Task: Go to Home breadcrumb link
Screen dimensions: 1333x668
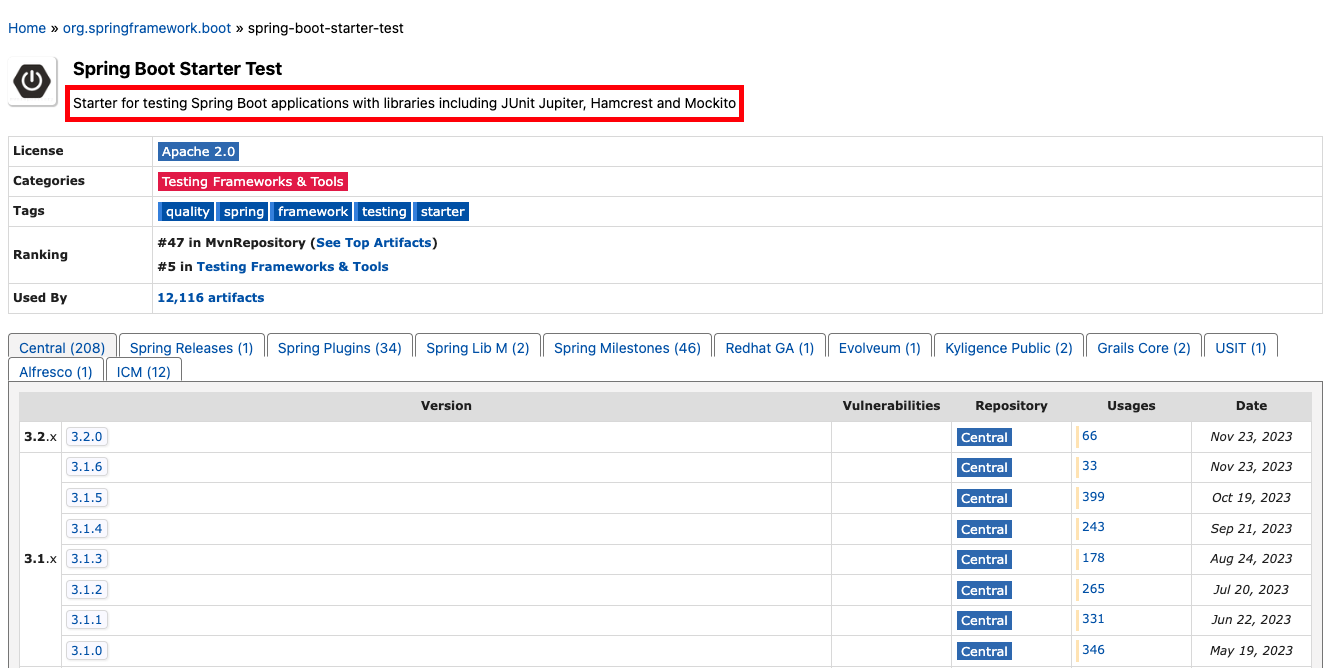Action: pyautogui.click(x=27, y=28)
